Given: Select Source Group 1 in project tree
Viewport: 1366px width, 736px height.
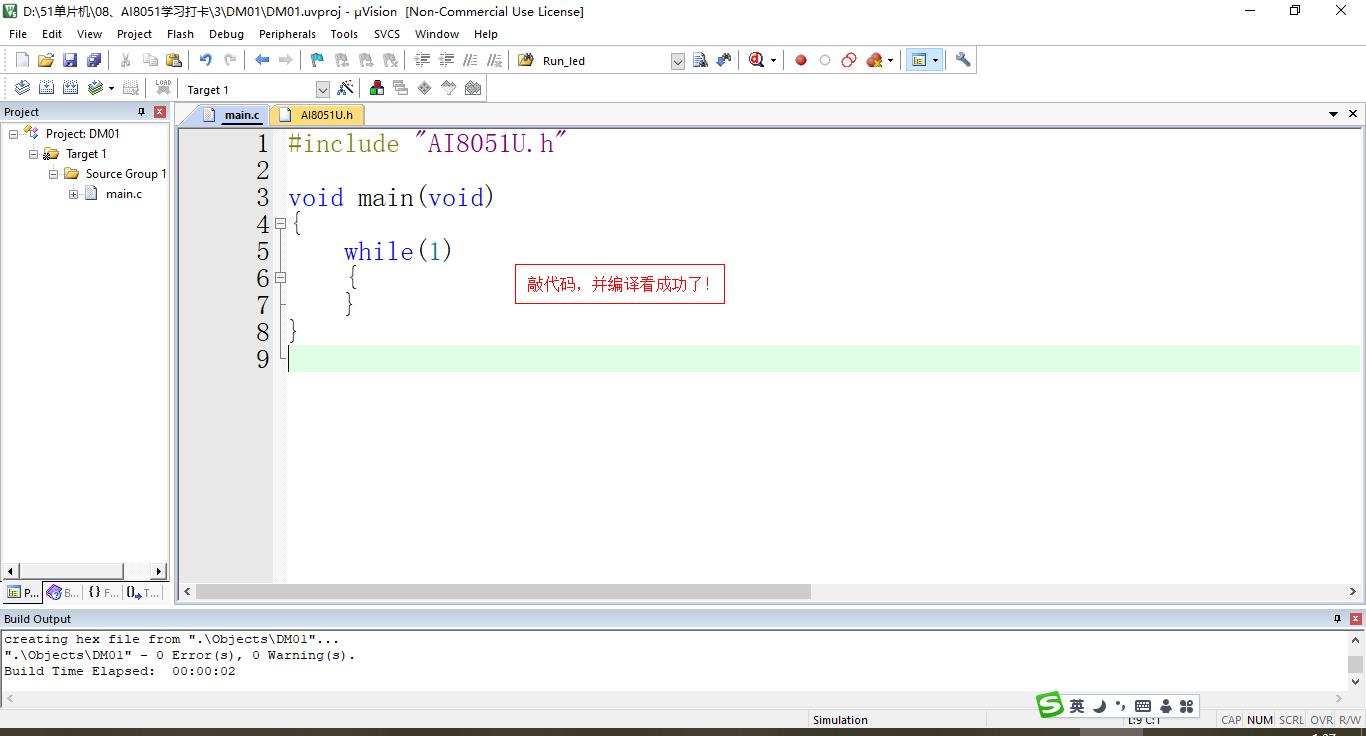Looking at the screenshot, I should point(125,174).
